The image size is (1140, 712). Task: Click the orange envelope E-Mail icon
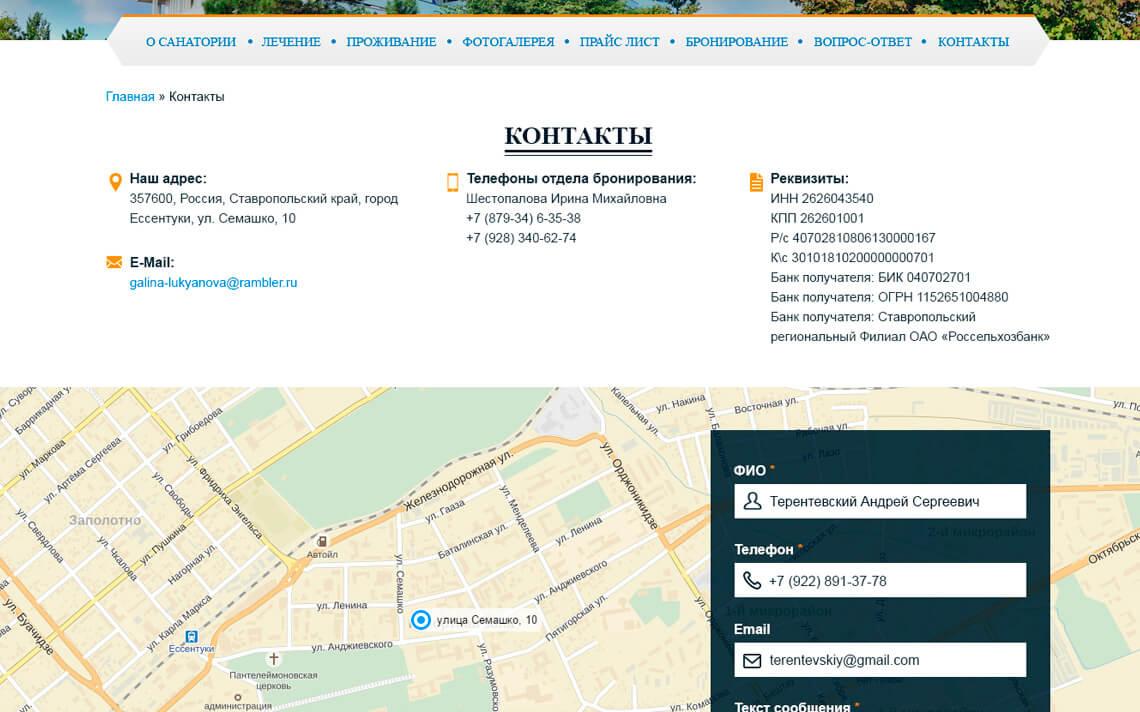click(x=114, y=262)
